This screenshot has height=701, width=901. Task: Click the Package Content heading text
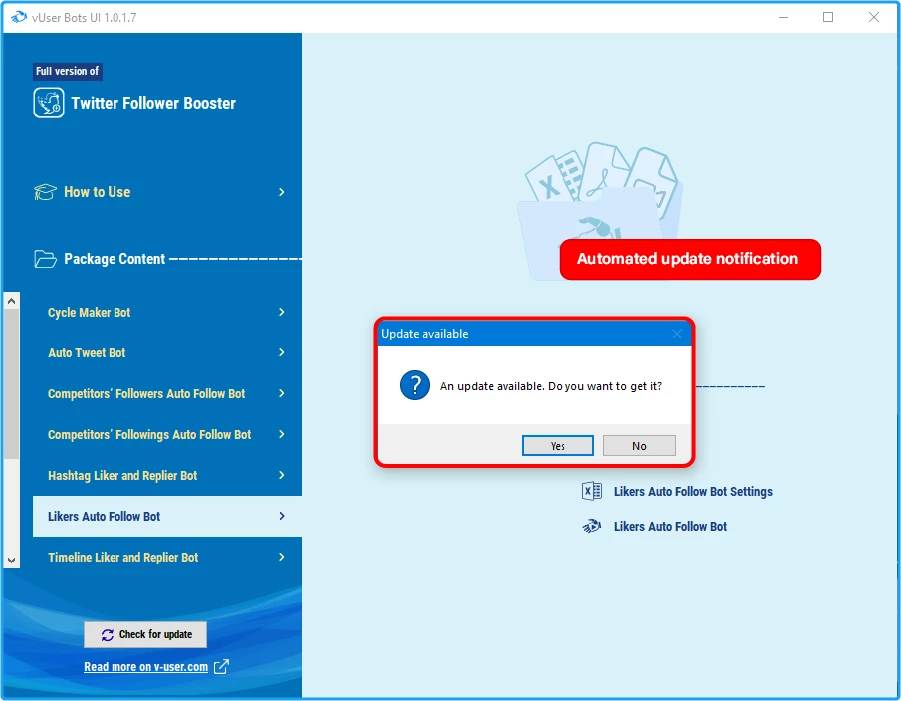[114, 259]
